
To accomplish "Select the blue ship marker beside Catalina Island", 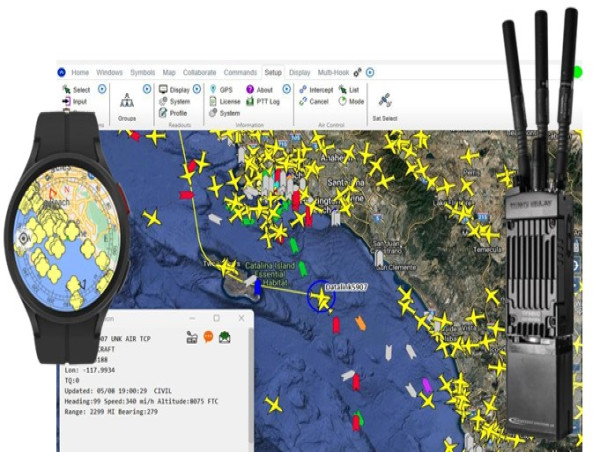I will click(258, 287).
